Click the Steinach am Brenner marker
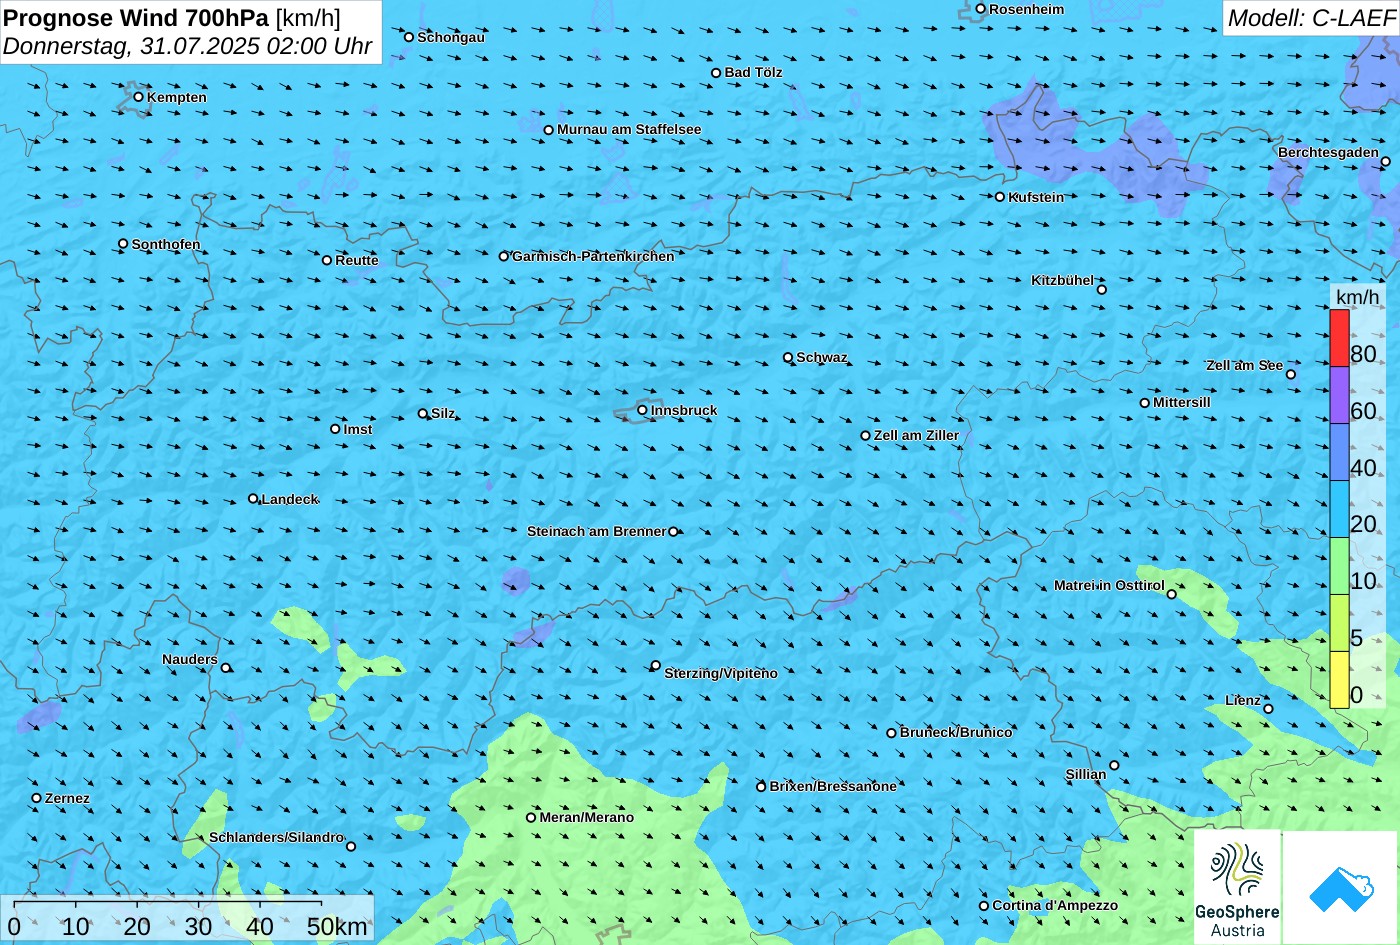 point(673,532)
